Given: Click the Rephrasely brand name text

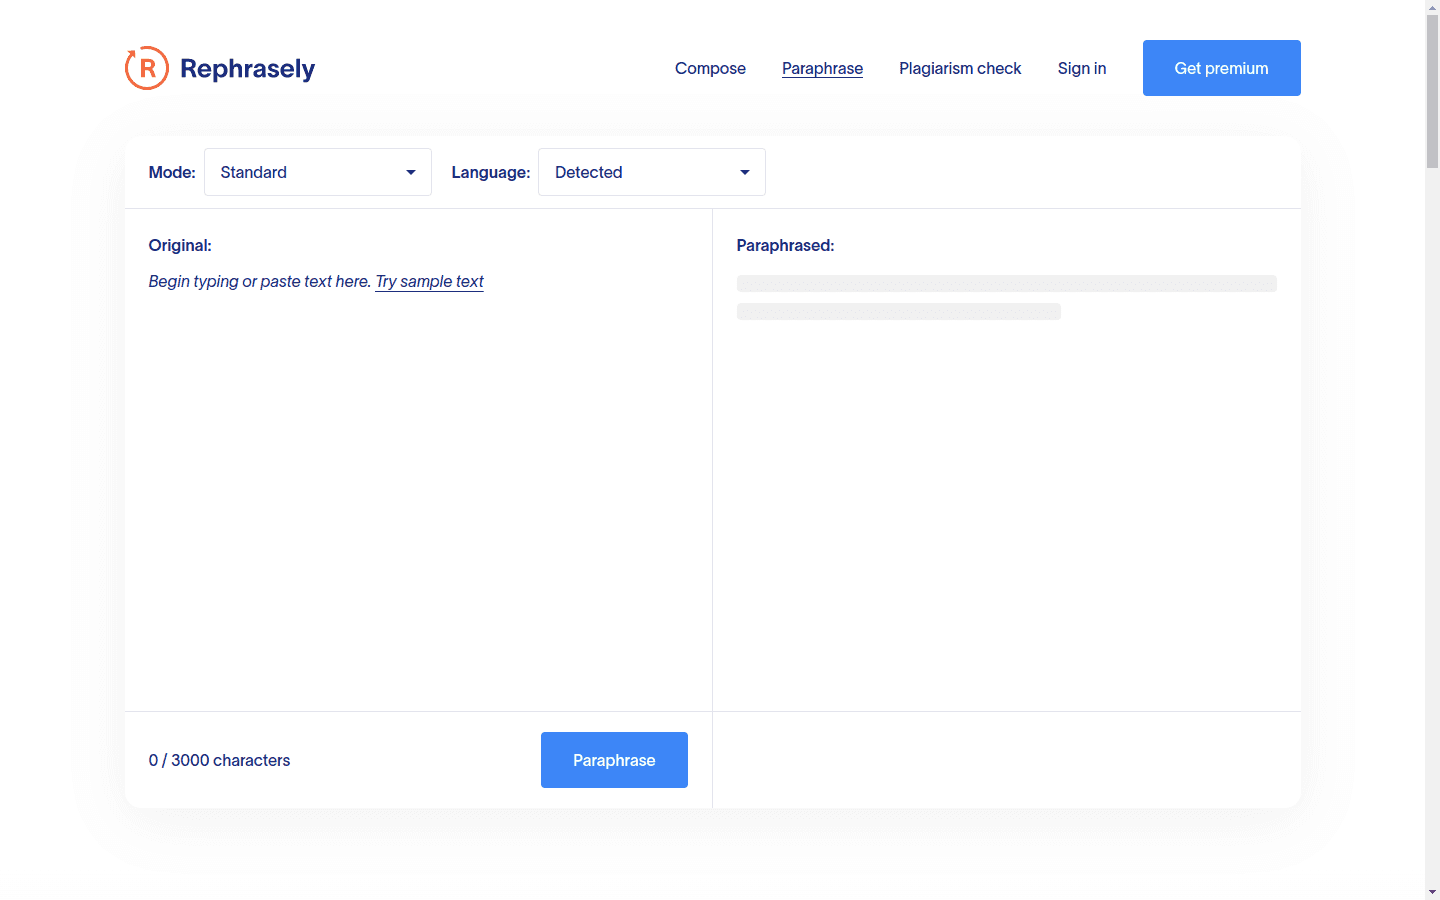Looking at the screenshot, I should click(x=247, y=69).
